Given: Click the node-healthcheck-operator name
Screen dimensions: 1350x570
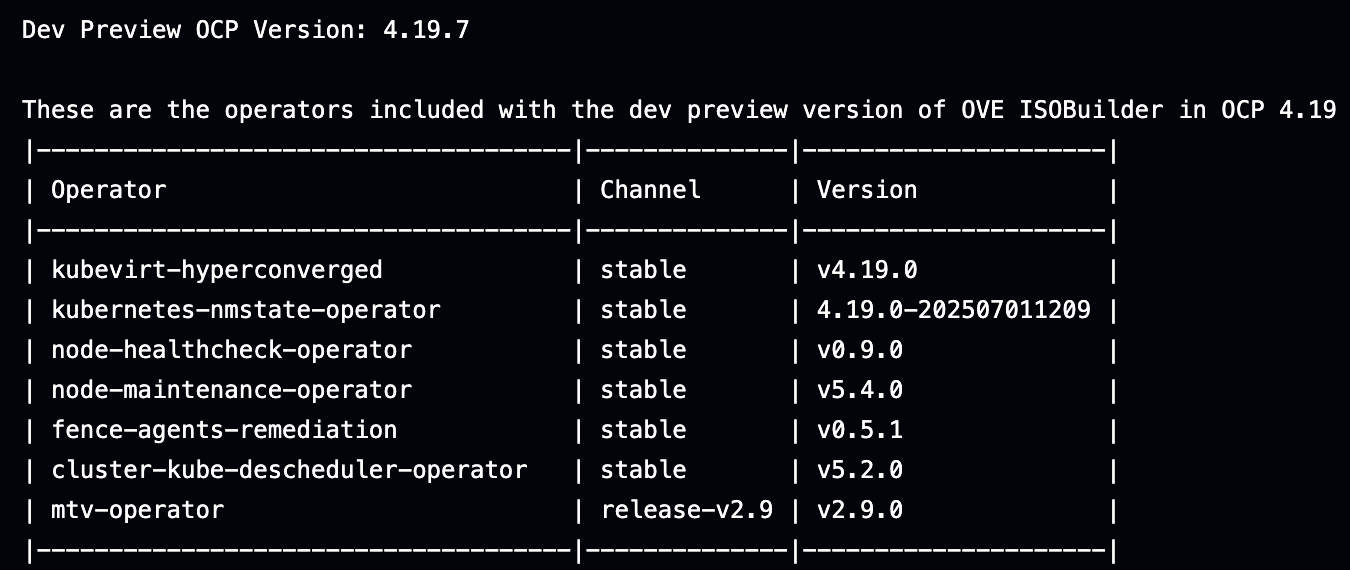Looking at the screenshot, I should (231, 350).
